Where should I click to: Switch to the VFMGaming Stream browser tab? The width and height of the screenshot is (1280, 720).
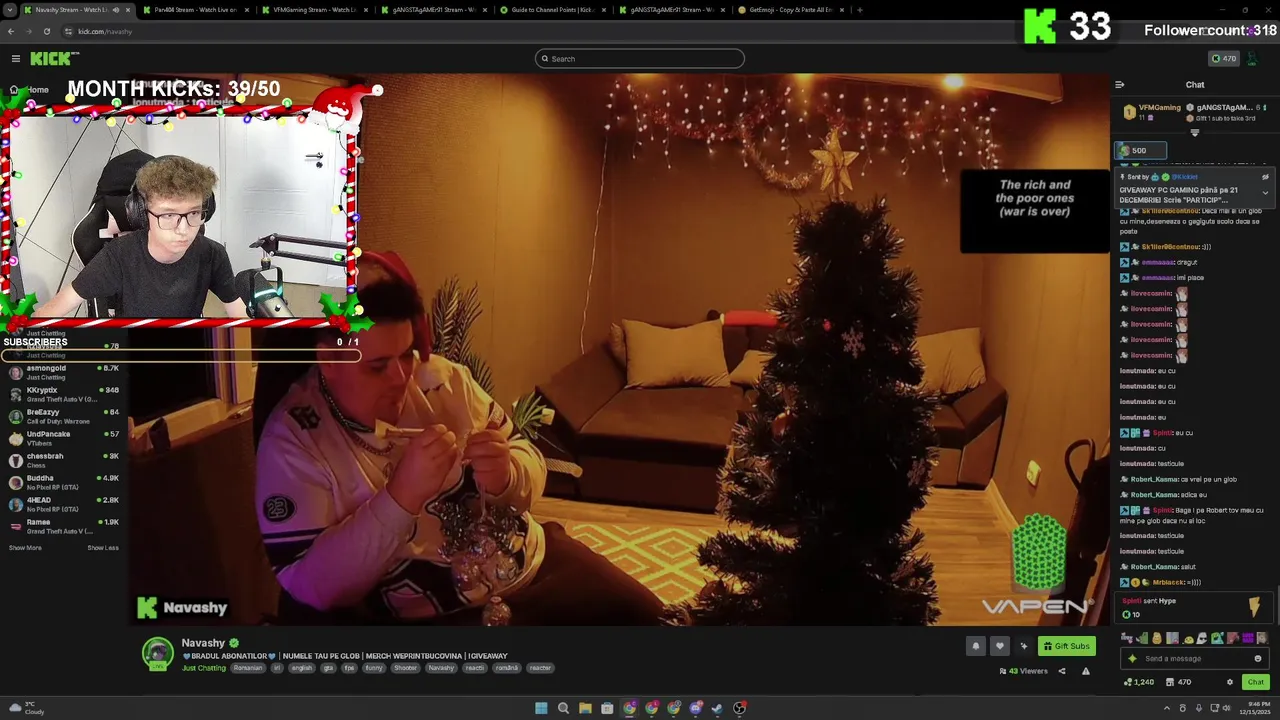[x=315, y=10]
